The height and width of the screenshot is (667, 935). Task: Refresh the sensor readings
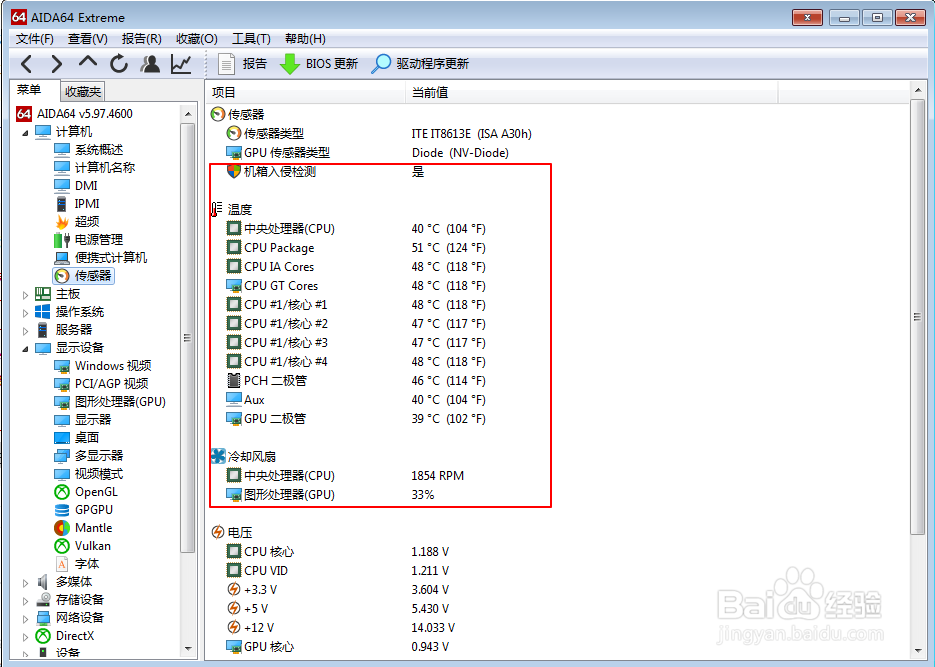click(x=119, y=63)
